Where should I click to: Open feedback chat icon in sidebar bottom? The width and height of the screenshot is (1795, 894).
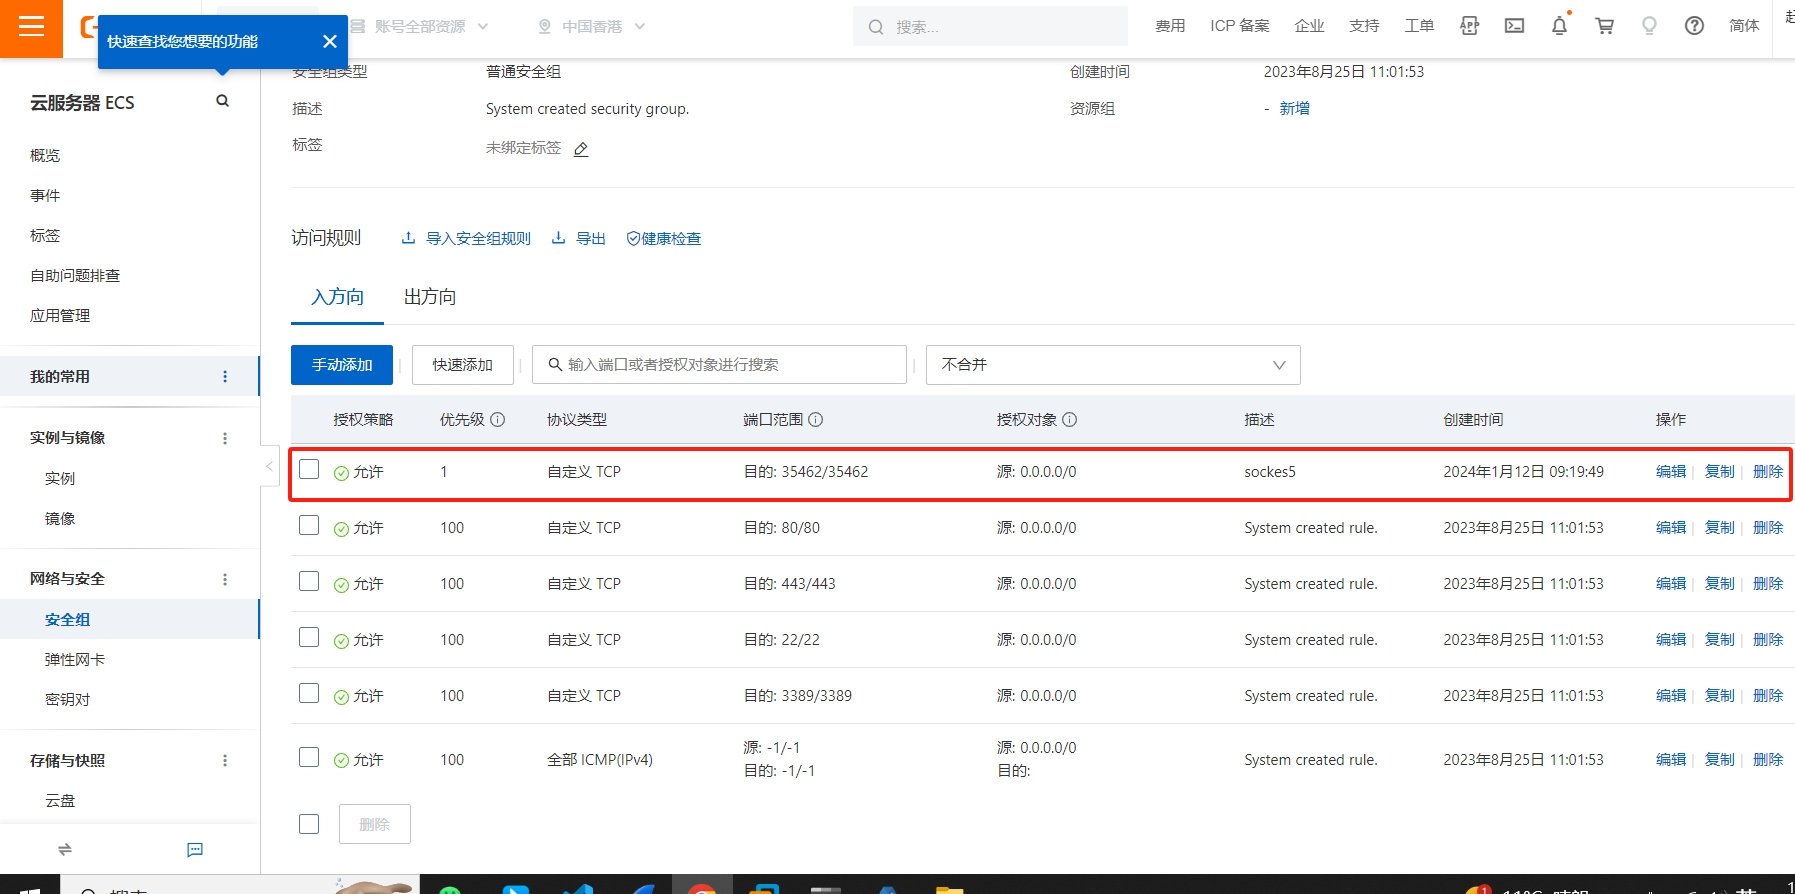click(195, 849)
